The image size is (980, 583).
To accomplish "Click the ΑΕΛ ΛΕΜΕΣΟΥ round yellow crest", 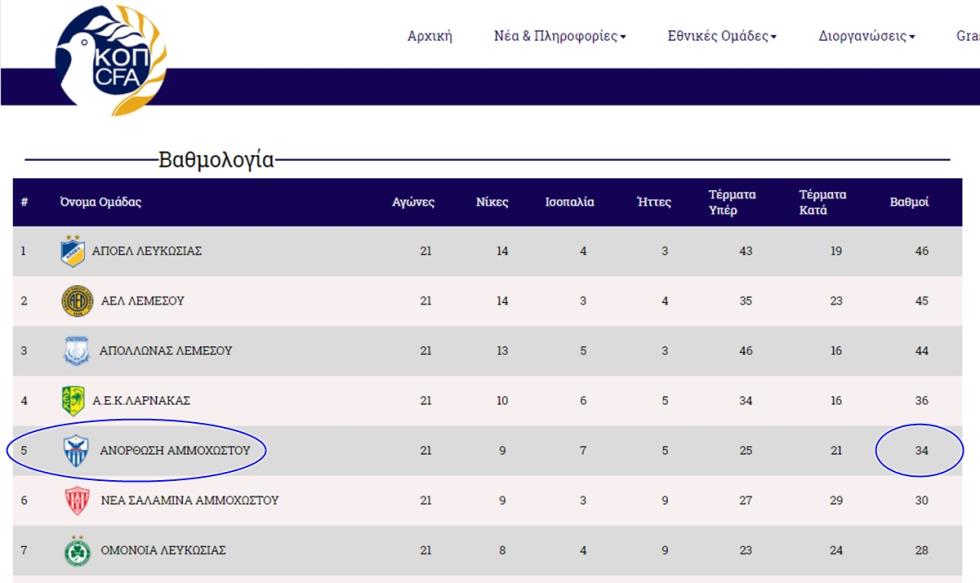I will (77, 301).
